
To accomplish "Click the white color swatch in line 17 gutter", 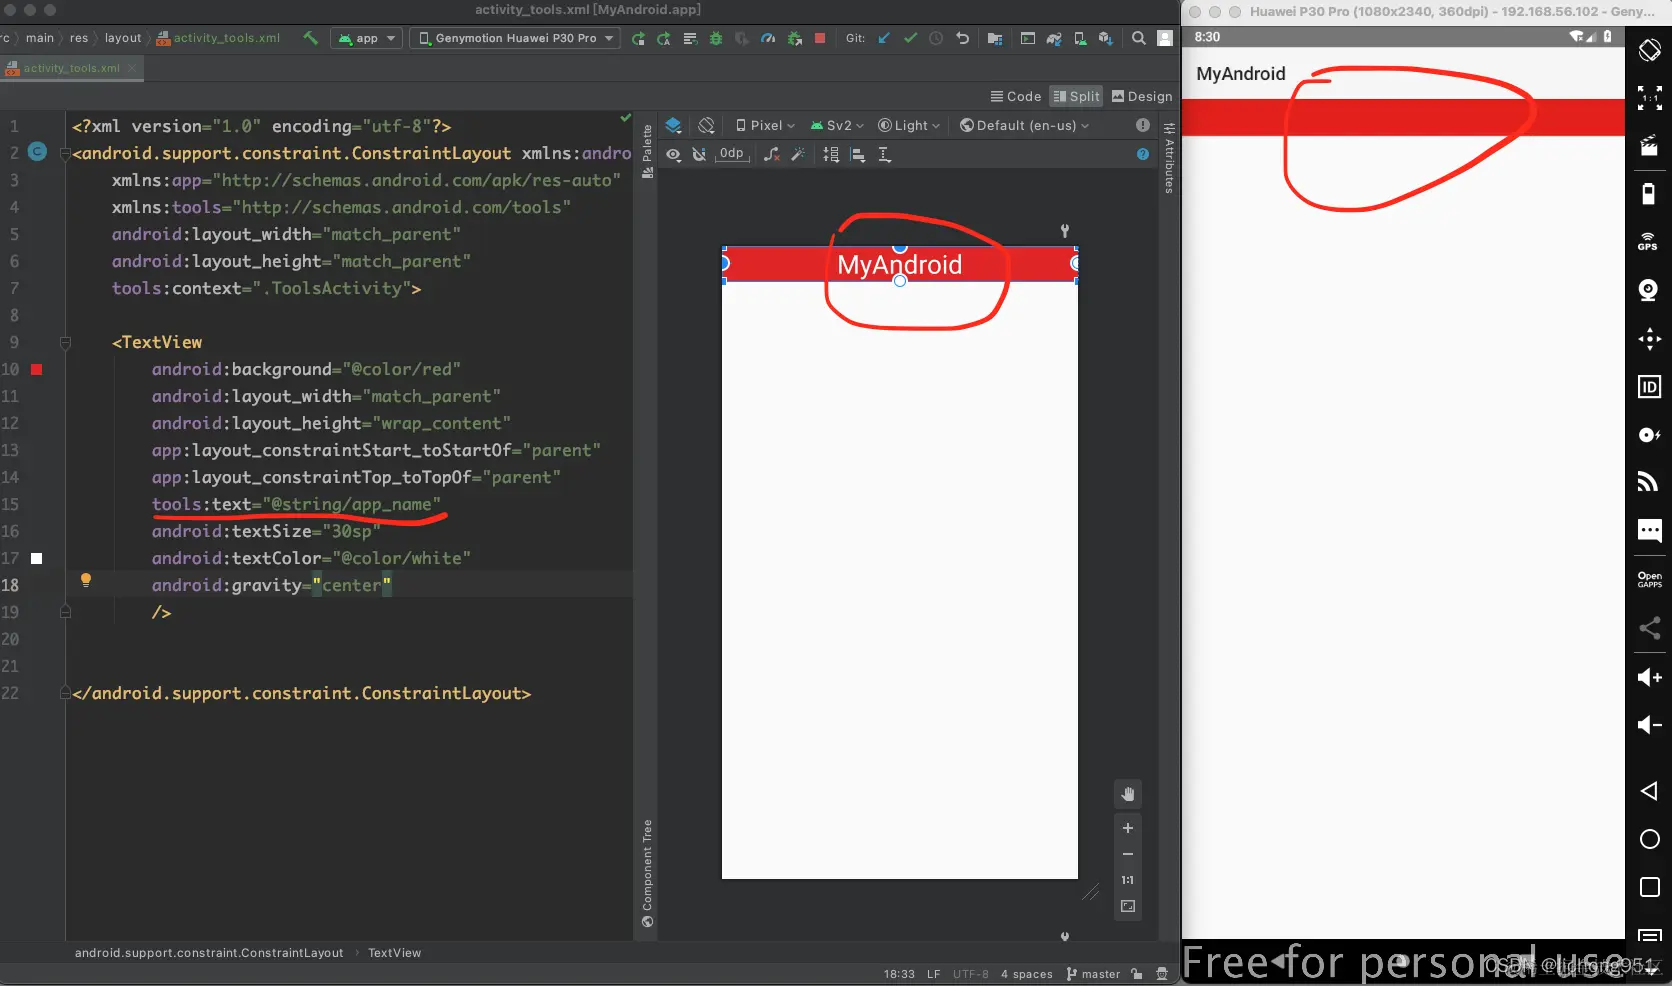I will [37, 558].
